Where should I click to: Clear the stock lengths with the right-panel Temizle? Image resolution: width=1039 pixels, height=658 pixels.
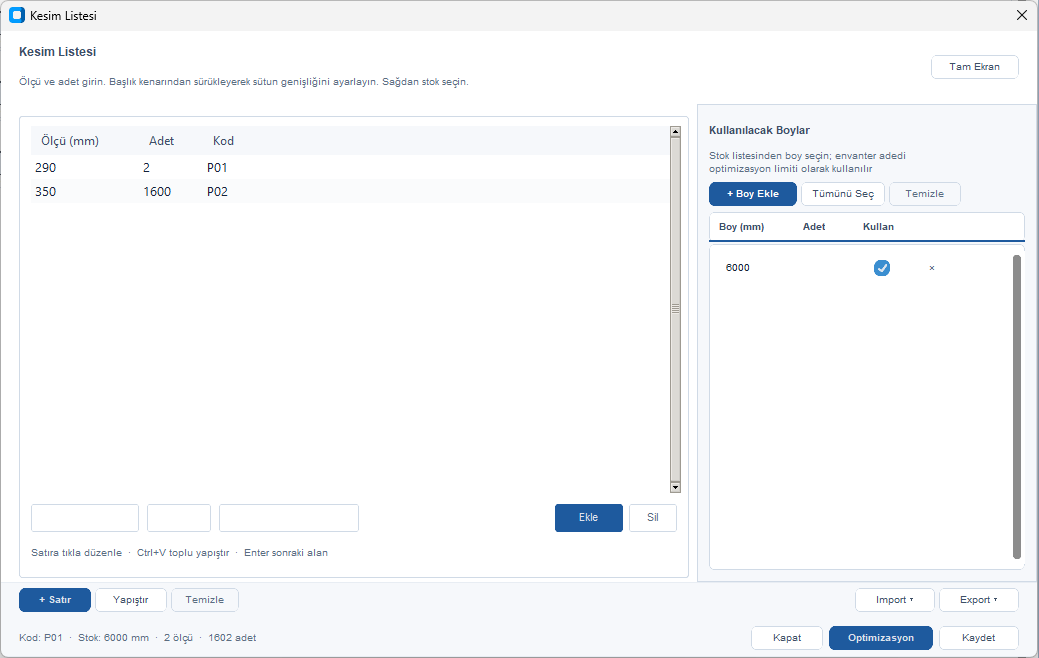click(x=924, y=193)
